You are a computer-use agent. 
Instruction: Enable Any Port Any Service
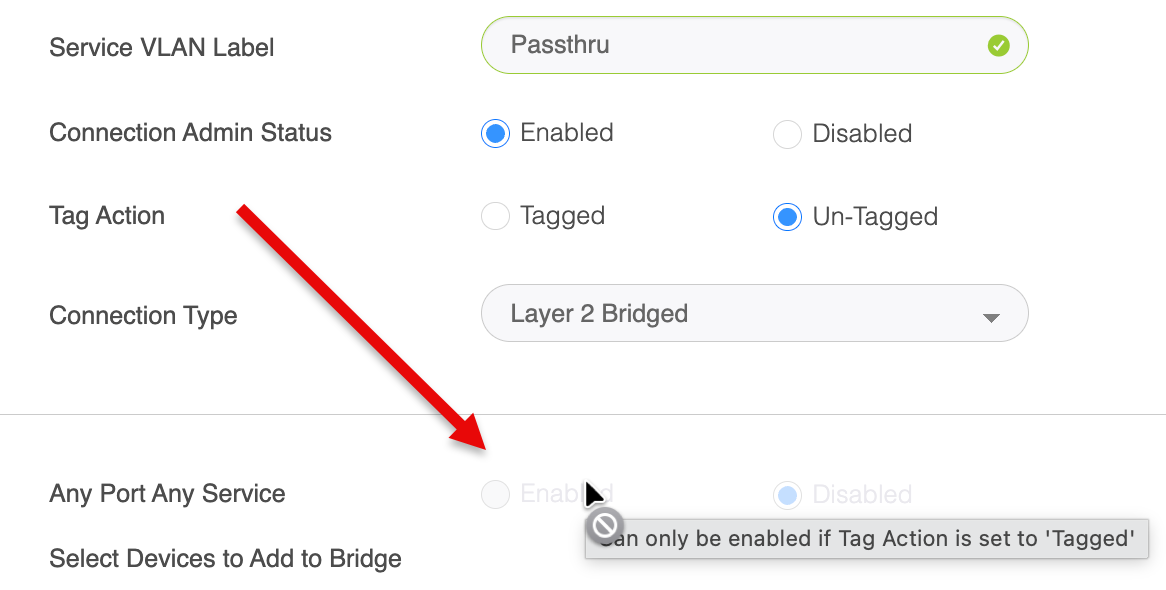[x=496, y=494]
